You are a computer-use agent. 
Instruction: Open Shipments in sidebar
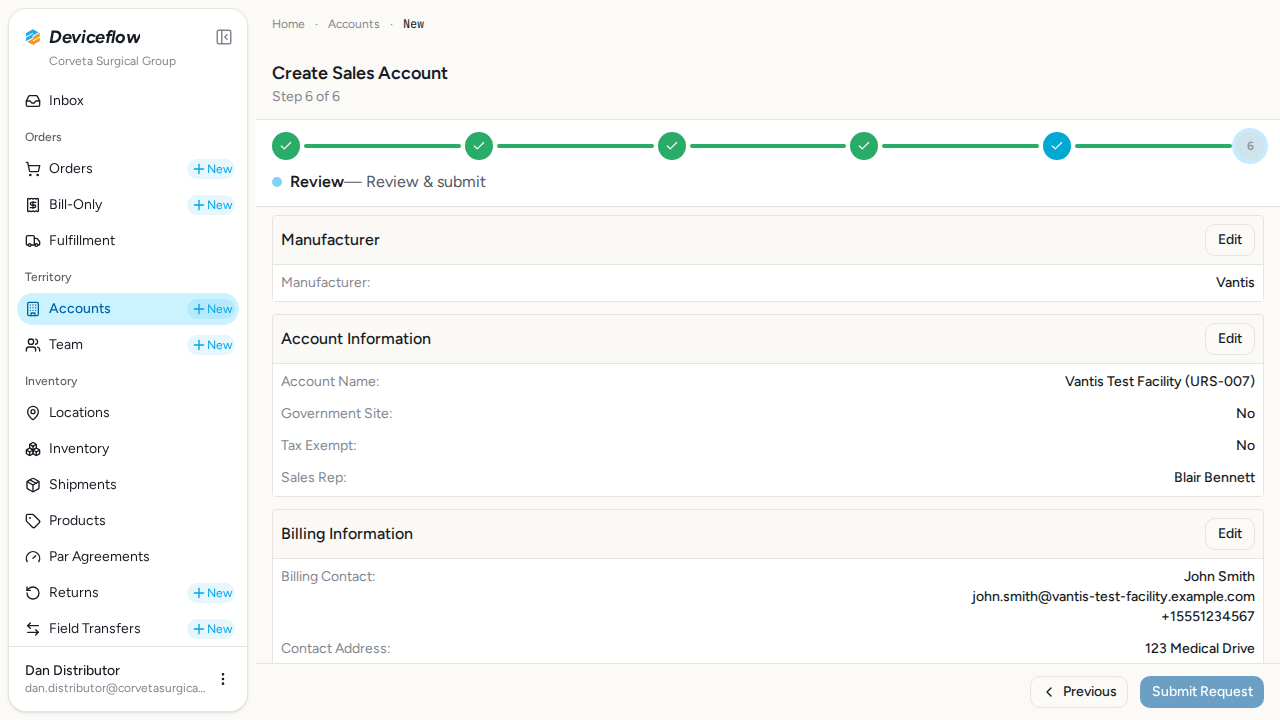128,485
